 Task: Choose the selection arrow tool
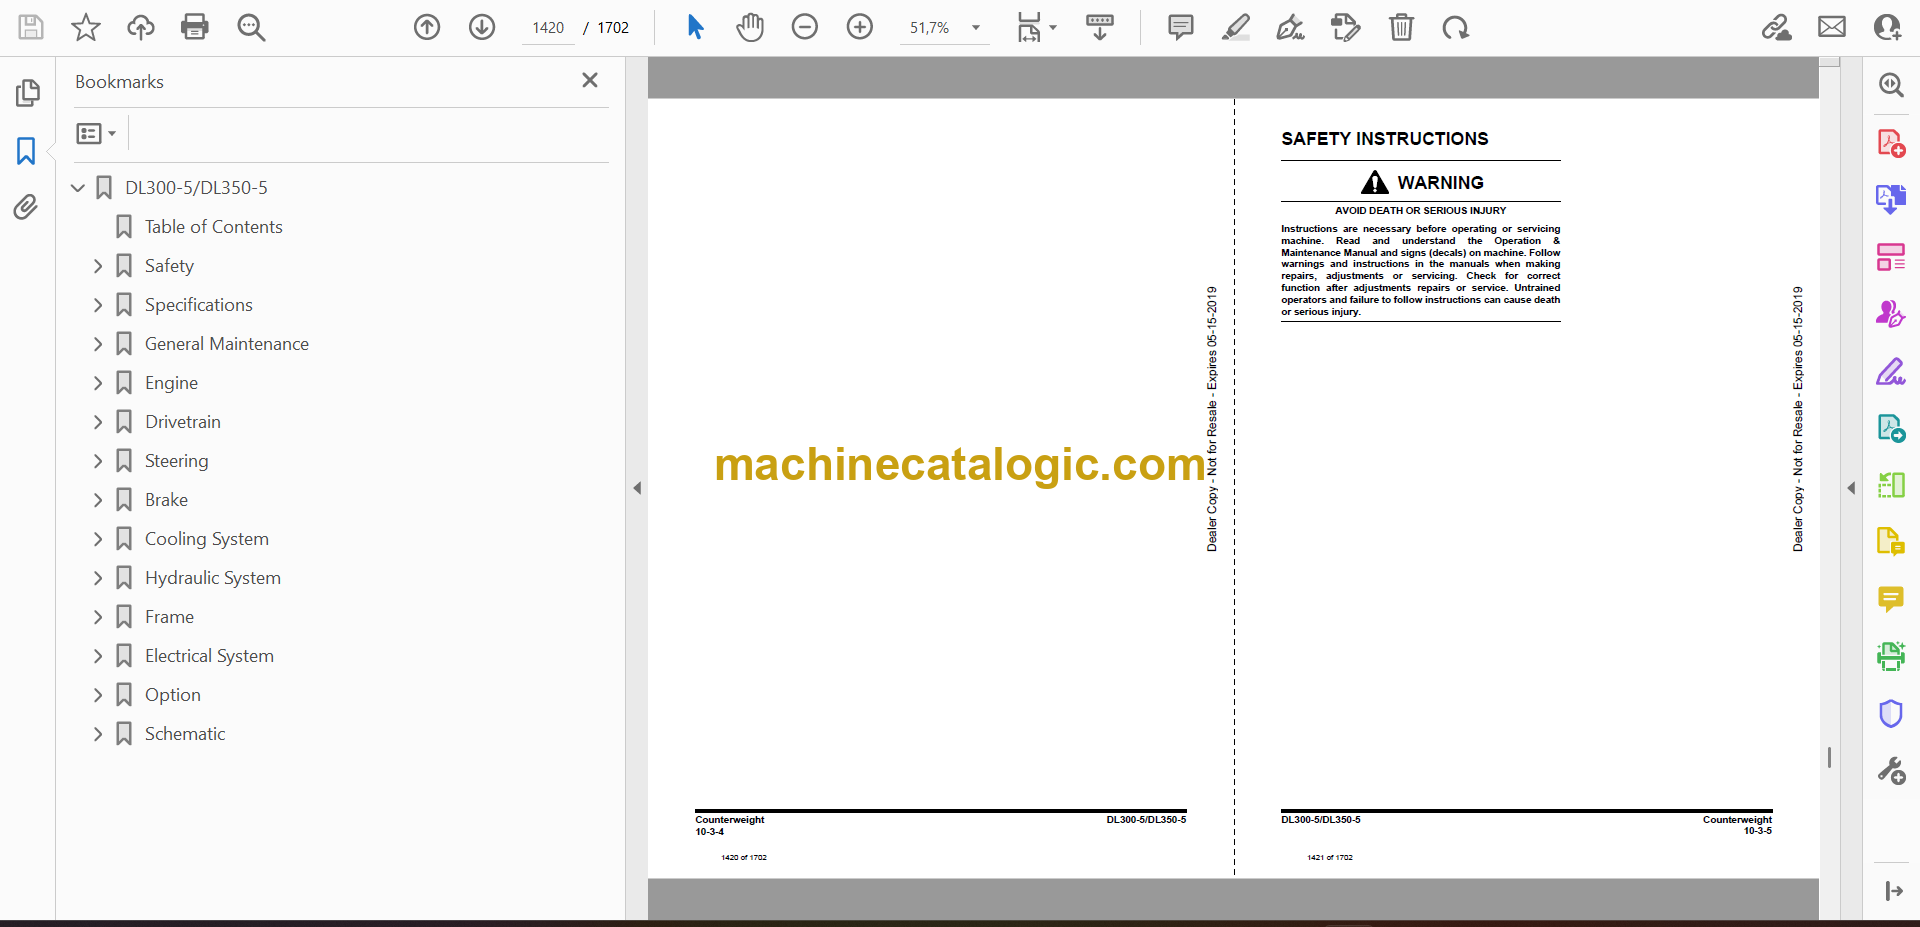pos(695,27)
